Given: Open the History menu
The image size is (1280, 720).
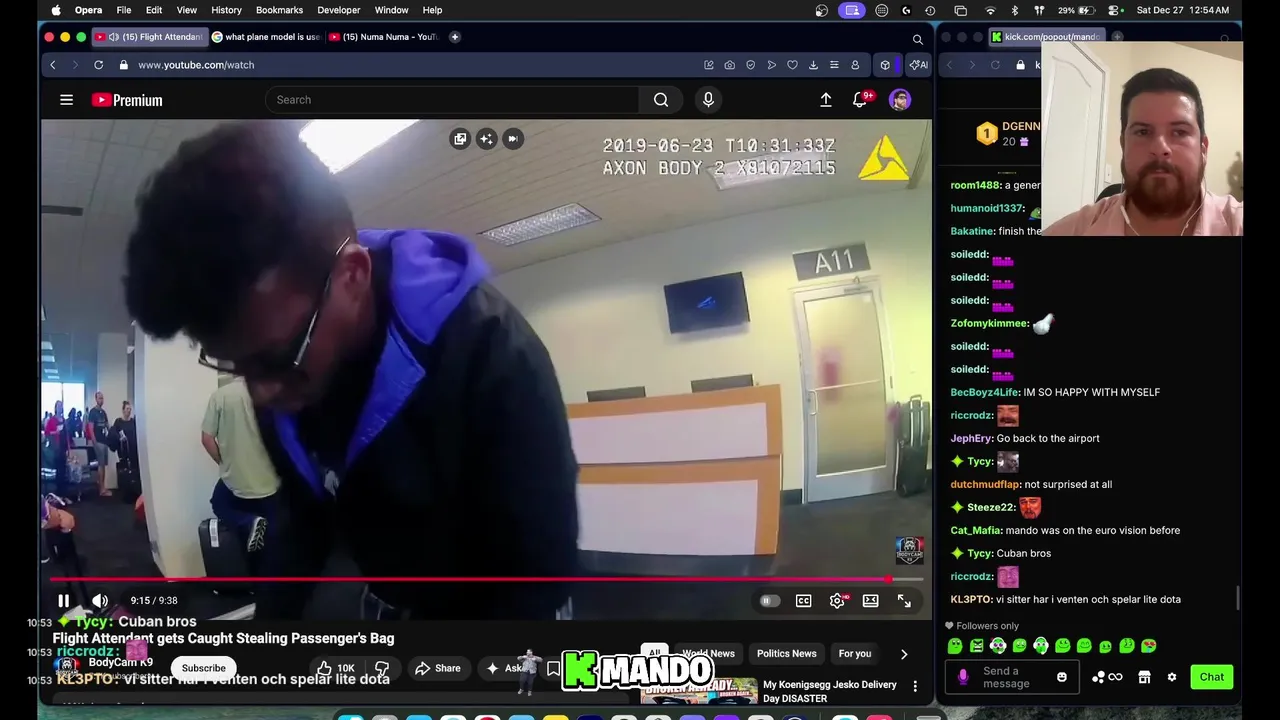Looking at the screenshot, I should tap(226, 10).
